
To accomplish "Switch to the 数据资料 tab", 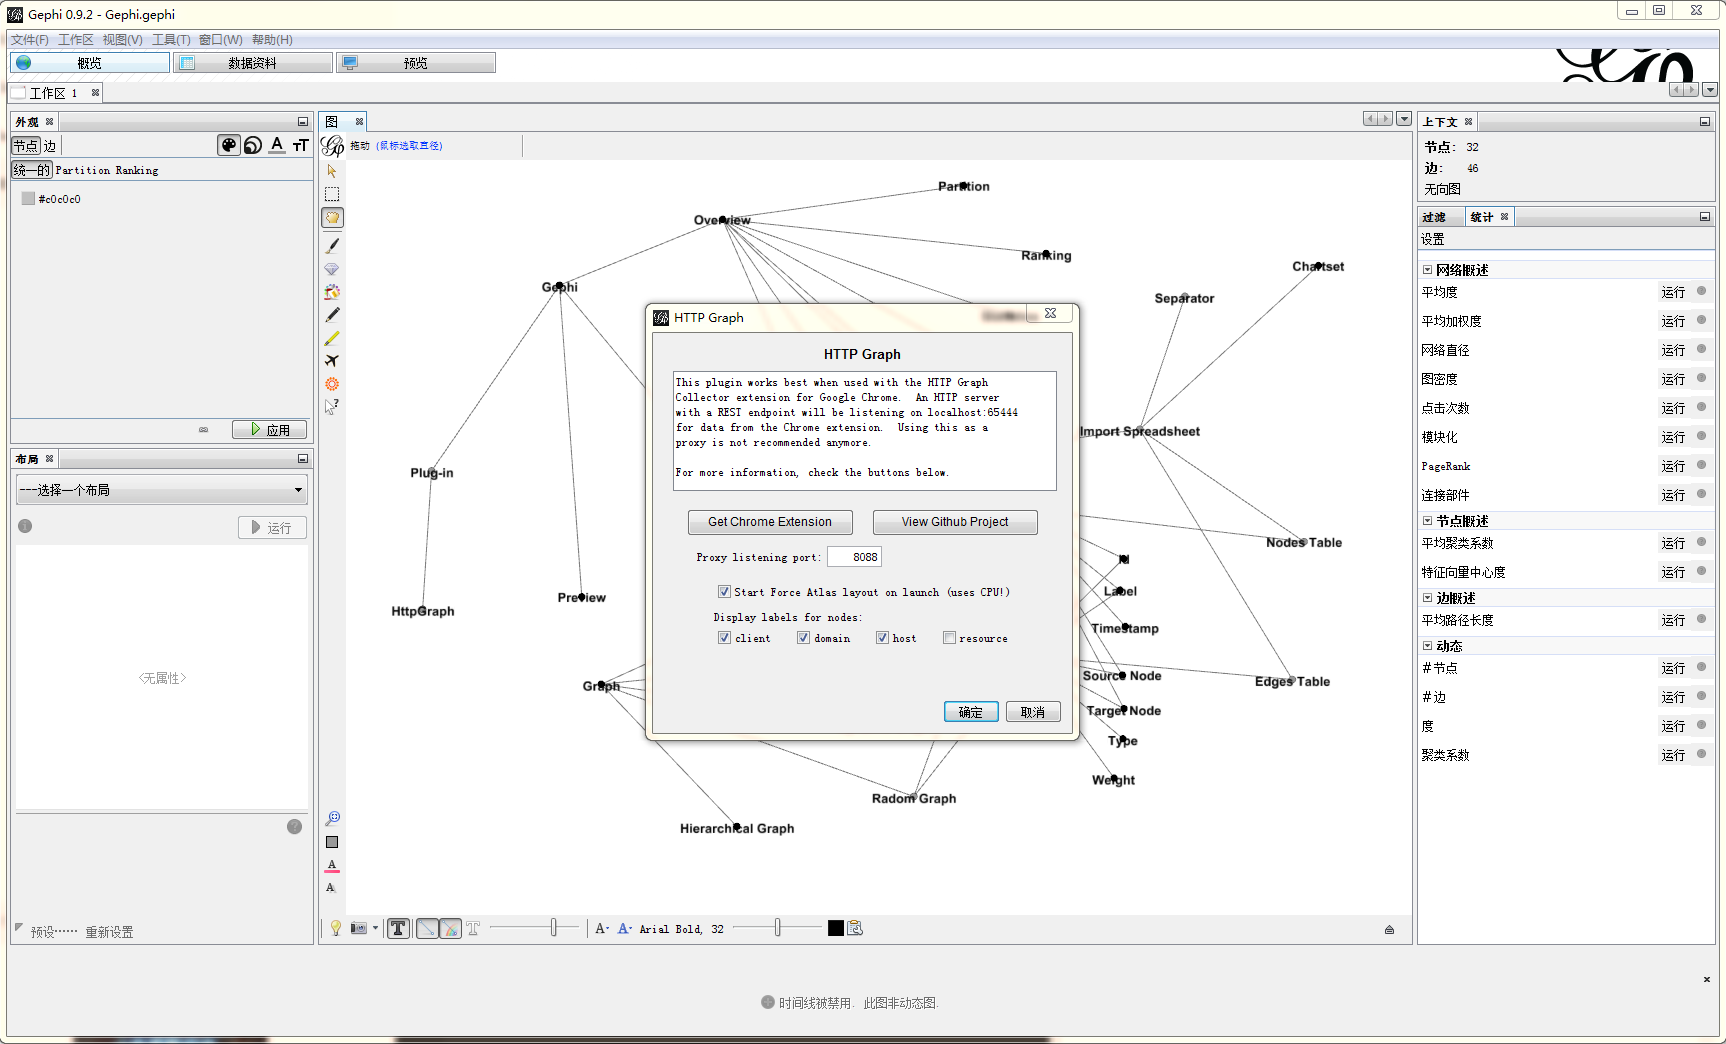I will pos(253,63).
